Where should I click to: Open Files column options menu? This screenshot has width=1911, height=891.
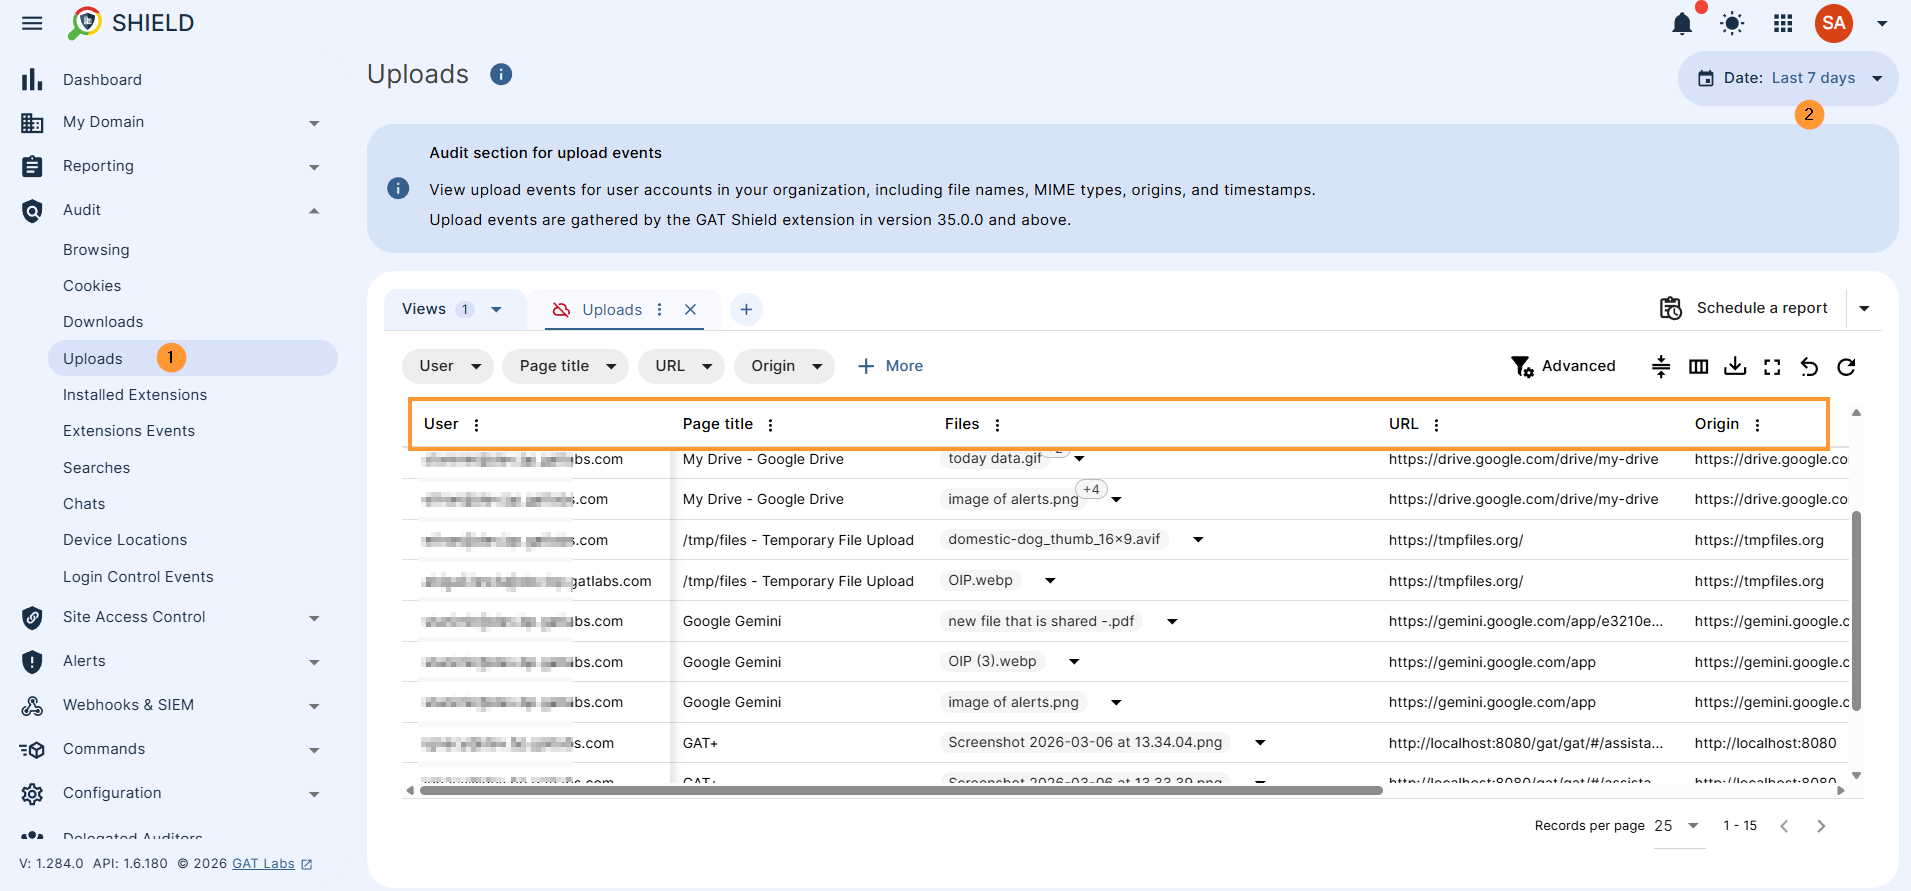pyautogui.click(x=997, y=425)
